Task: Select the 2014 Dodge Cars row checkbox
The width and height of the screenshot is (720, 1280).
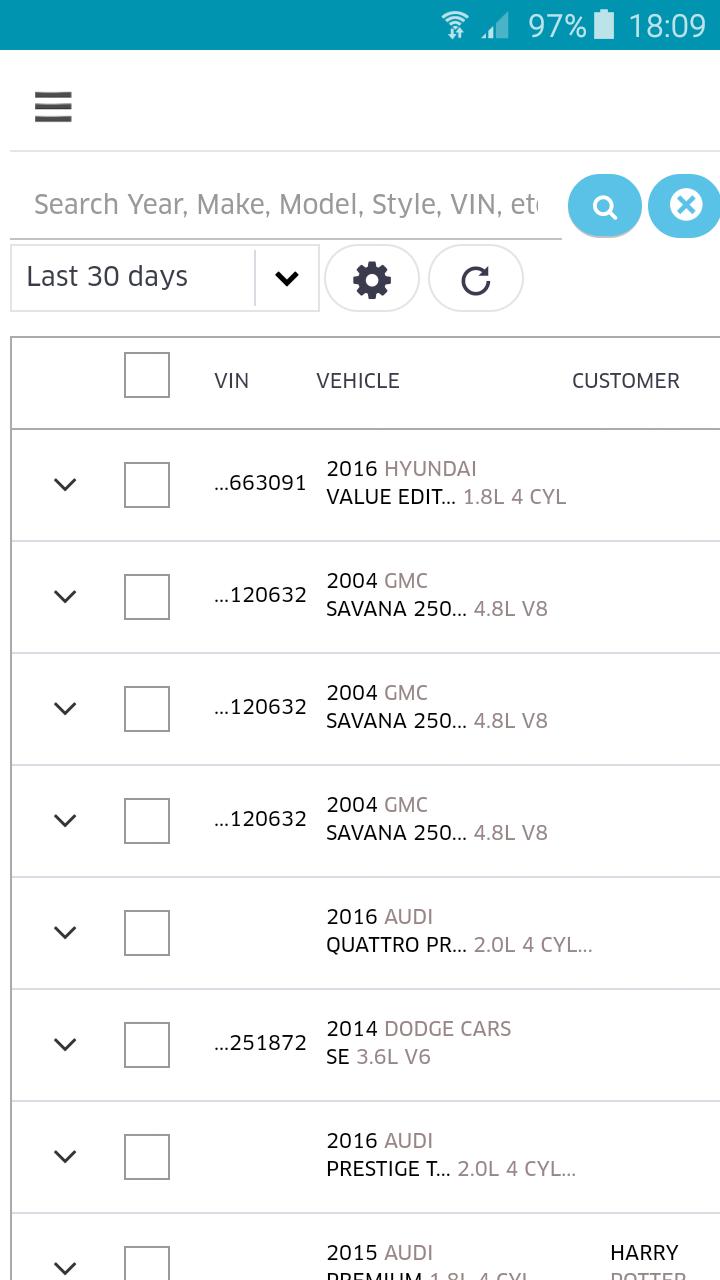Action: pyautogui.click(x=147, y=1045)
